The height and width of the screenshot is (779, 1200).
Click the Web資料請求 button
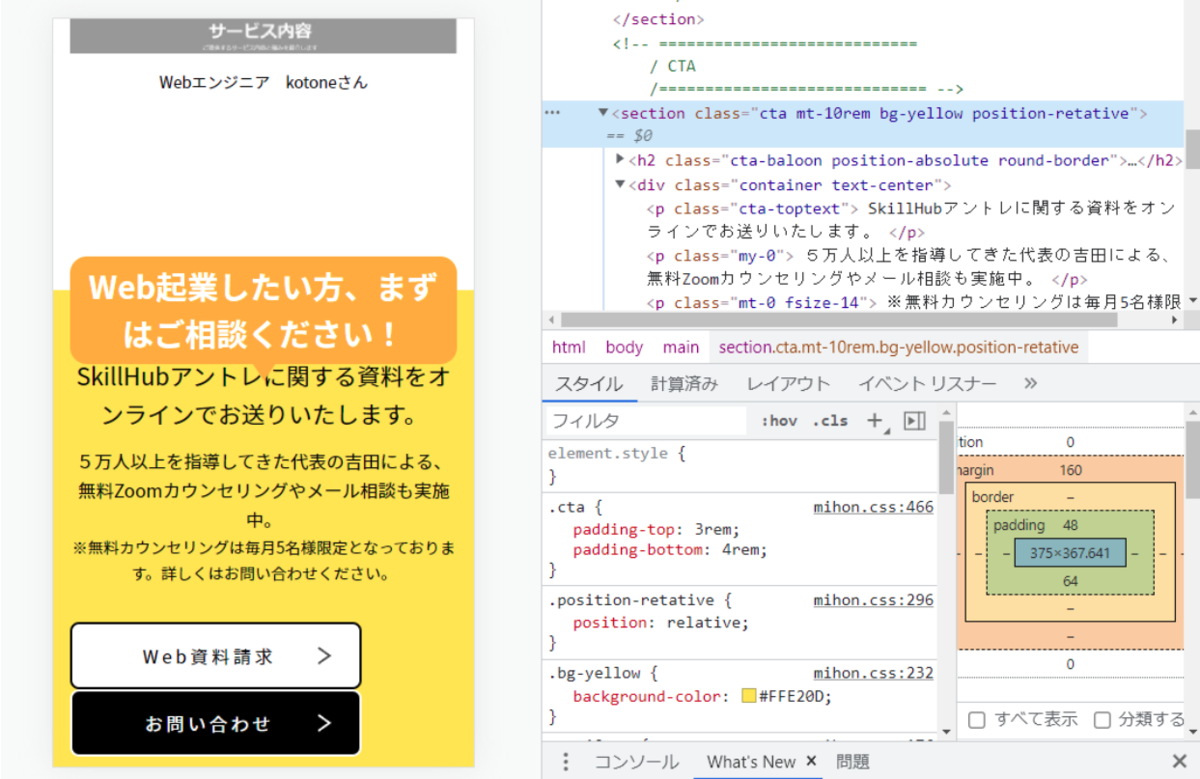[x=216, y=656]
